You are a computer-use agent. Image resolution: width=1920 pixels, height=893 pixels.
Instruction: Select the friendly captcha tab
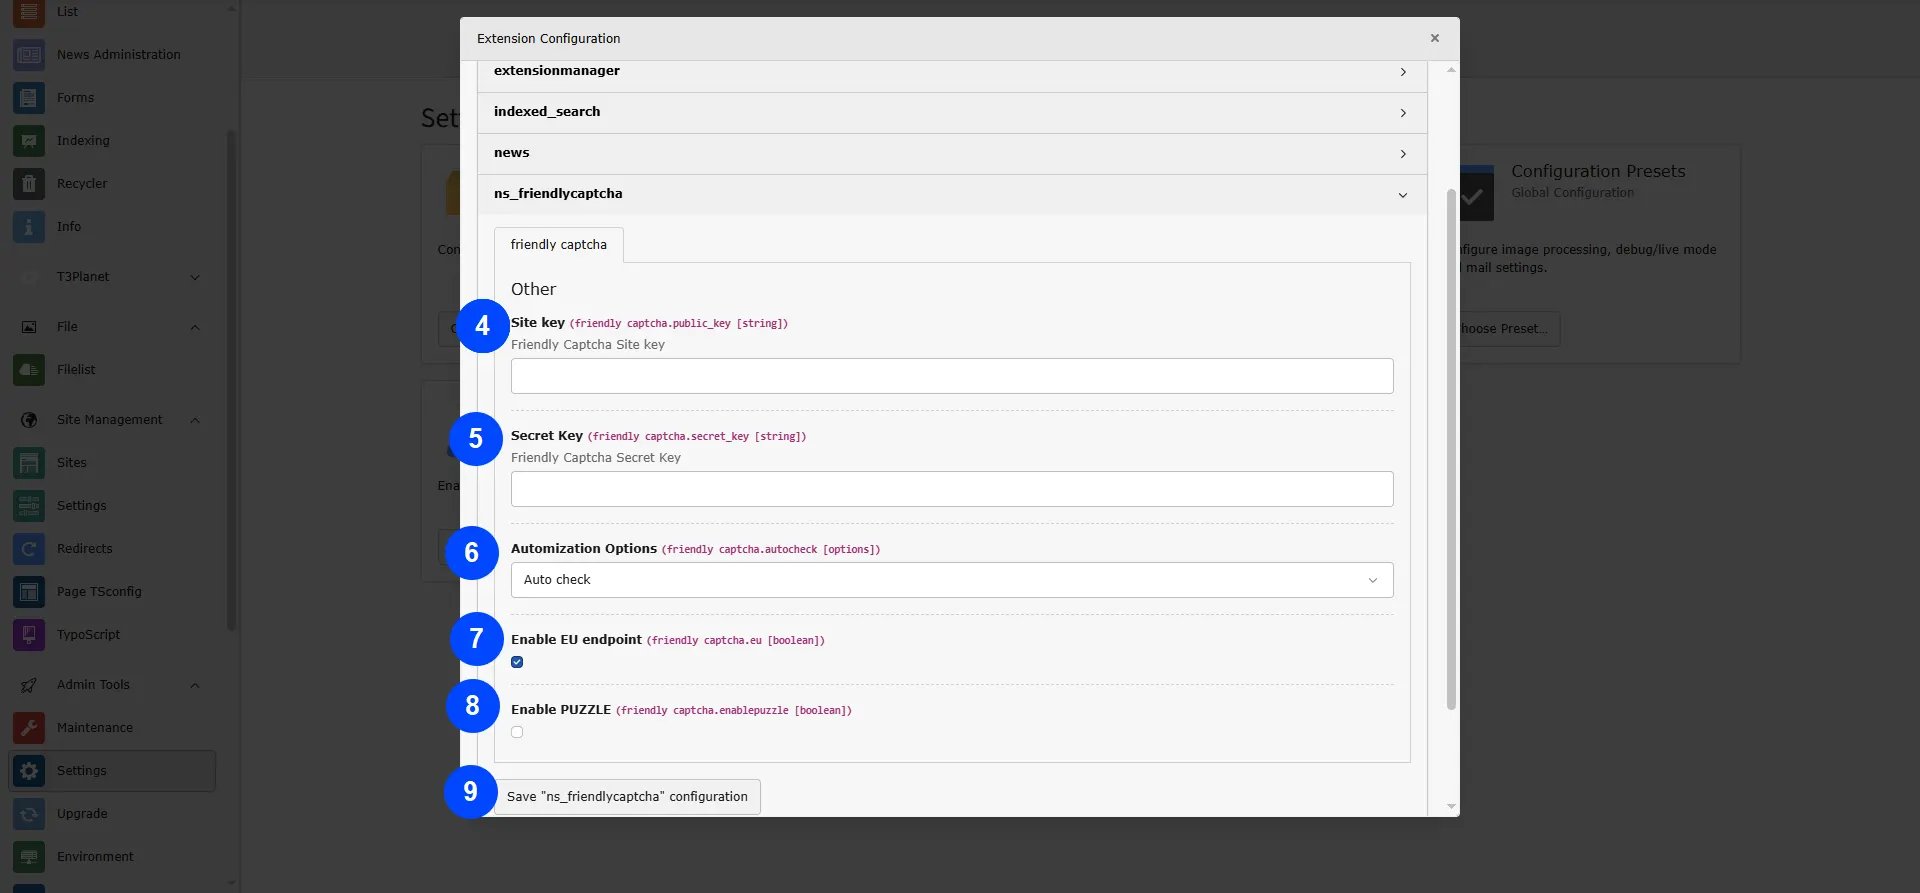coord(559,245)
